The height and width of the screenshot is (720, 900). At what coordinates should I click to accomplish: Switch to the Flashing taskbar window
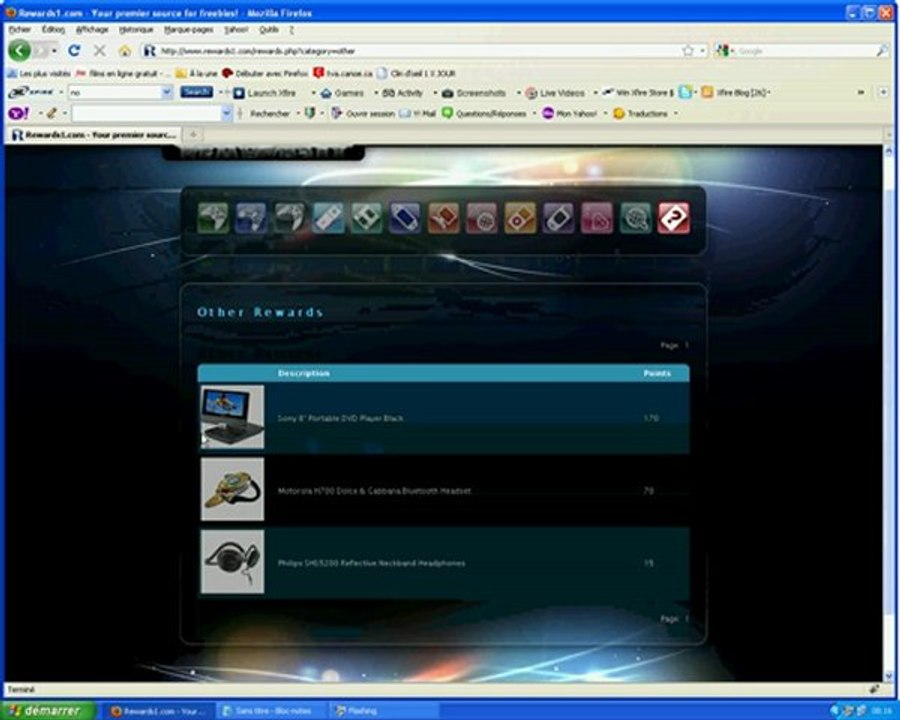pos(385,711)
